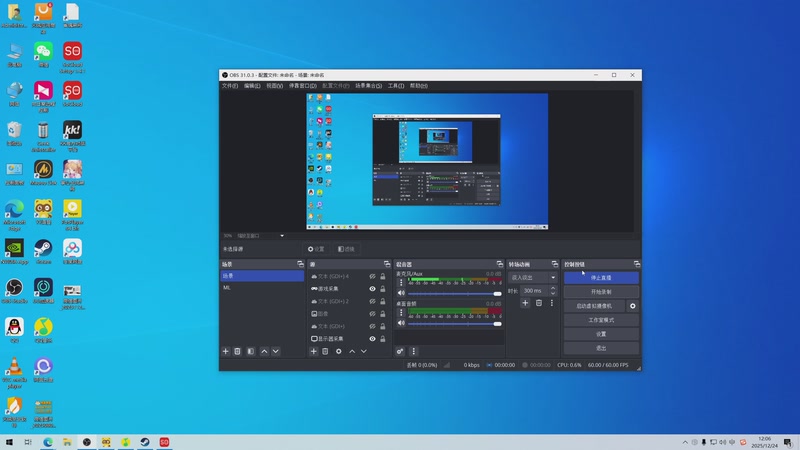Open Microsoft Edge from taskbar

coord(47,442)
